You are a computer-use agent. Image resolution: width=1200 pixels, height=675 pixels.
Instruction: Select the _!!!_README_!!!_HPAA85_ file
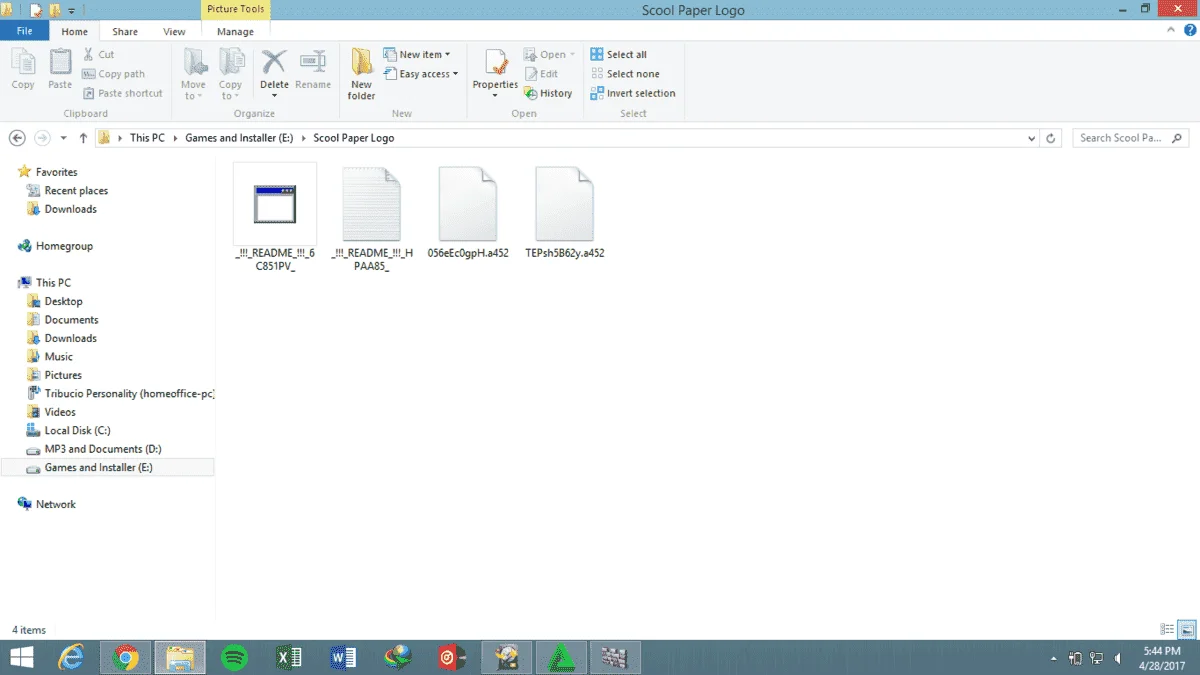click(372, 220)
